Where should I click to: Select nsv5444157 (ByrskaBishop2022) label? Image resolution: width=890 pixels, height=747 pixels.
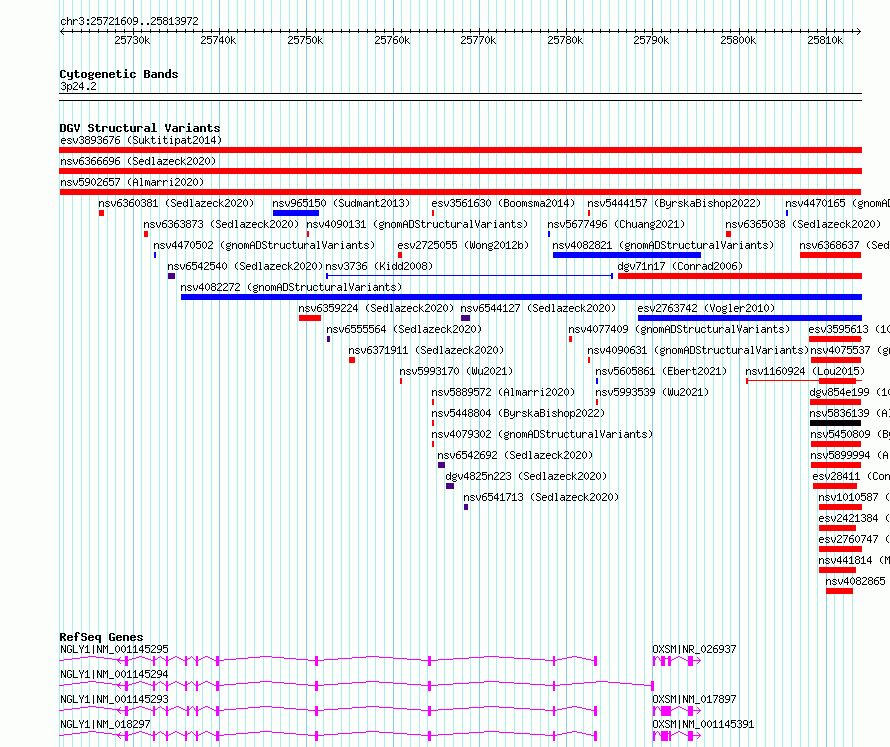pyautogui.click(x=674, y=203)
